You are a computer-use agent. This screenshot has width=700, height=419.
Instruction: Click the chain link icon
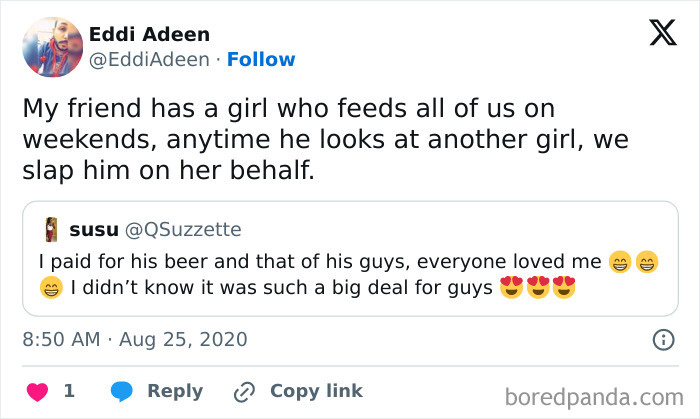point(243,391)
